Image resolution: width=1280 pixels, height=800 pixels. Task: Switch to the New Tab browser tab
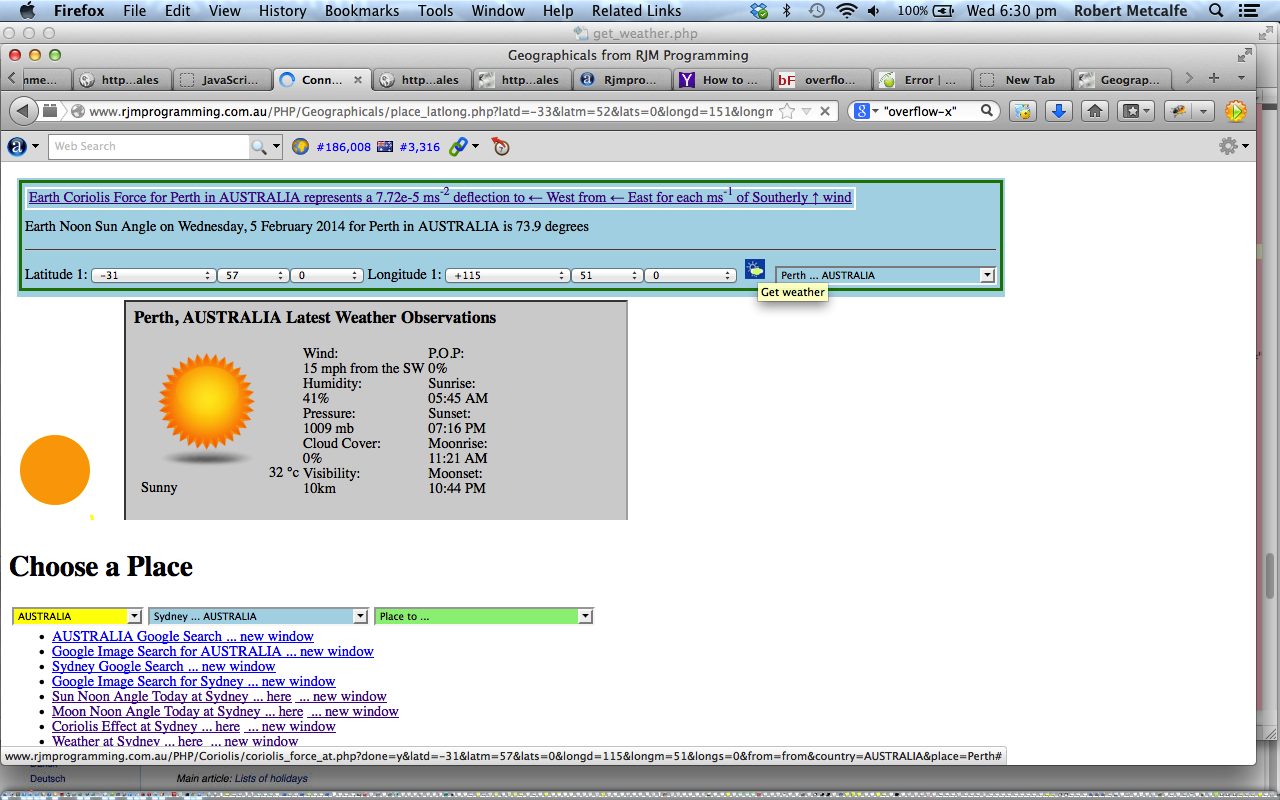pyautogui.click(x=1020, y=80)
